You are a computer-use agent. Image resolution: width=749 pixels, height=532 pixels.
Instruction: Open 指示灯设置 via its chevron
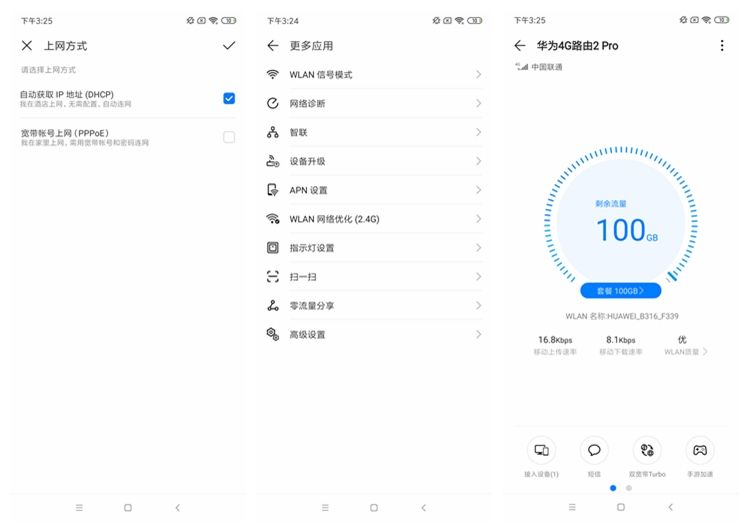pyautogui.click(x=478, y=247)
